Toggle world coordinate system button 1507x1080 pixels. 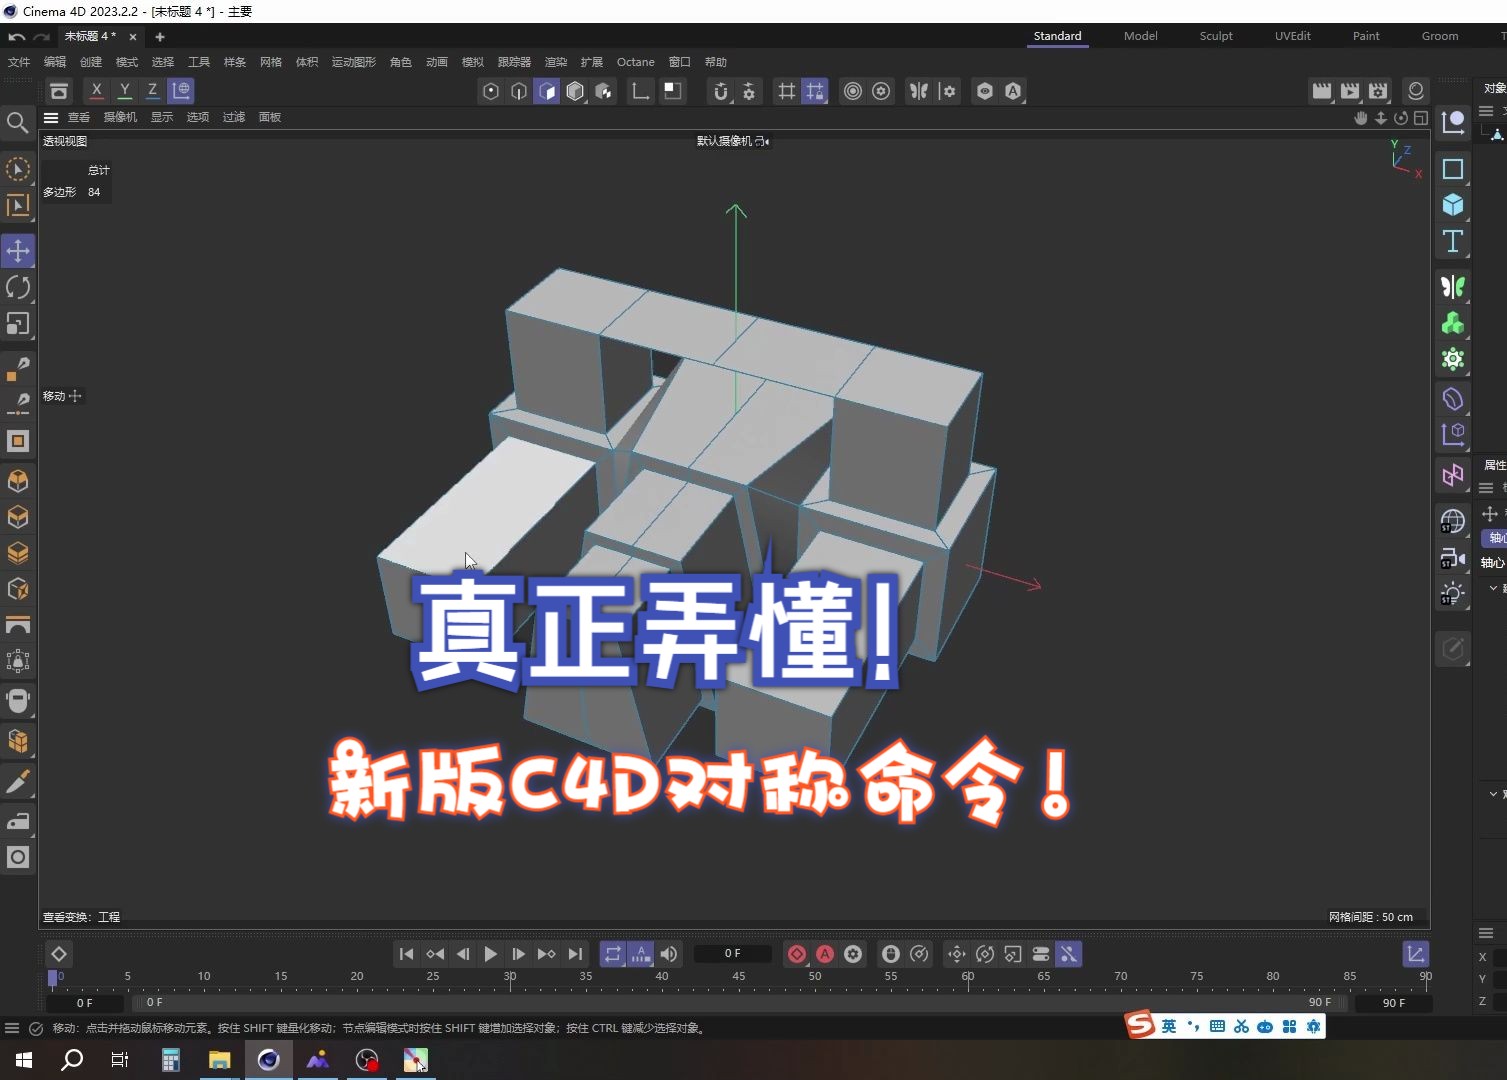(x=181, y=90)
